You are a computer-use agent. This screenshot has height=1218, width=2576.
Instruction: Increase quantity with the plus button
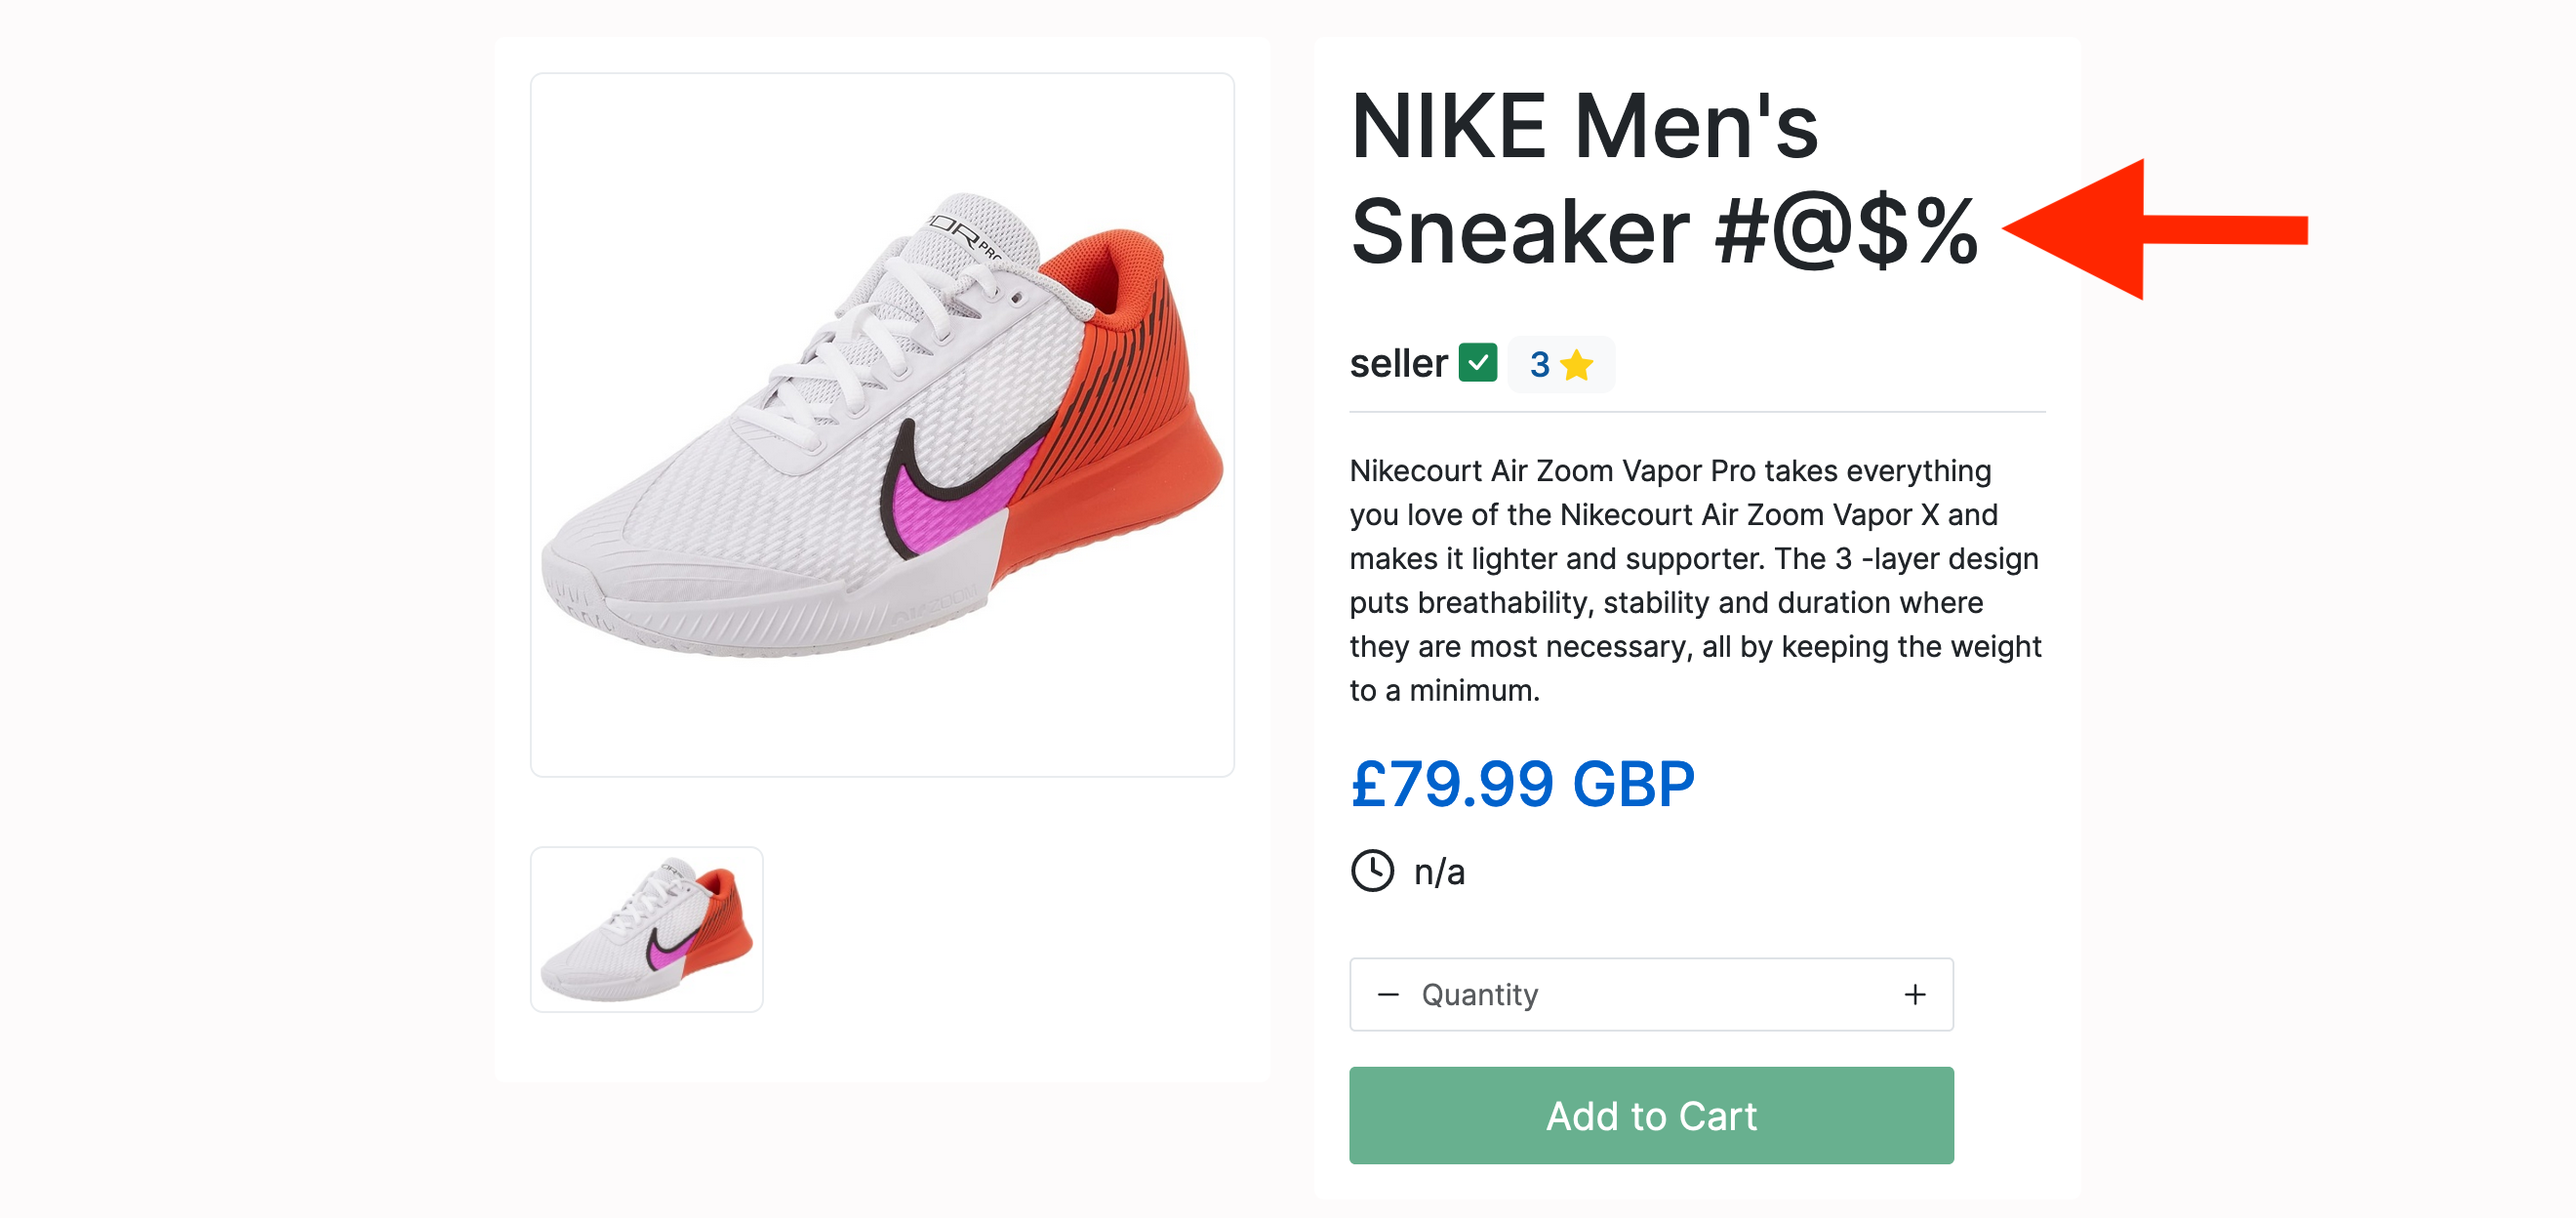tap(1914, 994)
